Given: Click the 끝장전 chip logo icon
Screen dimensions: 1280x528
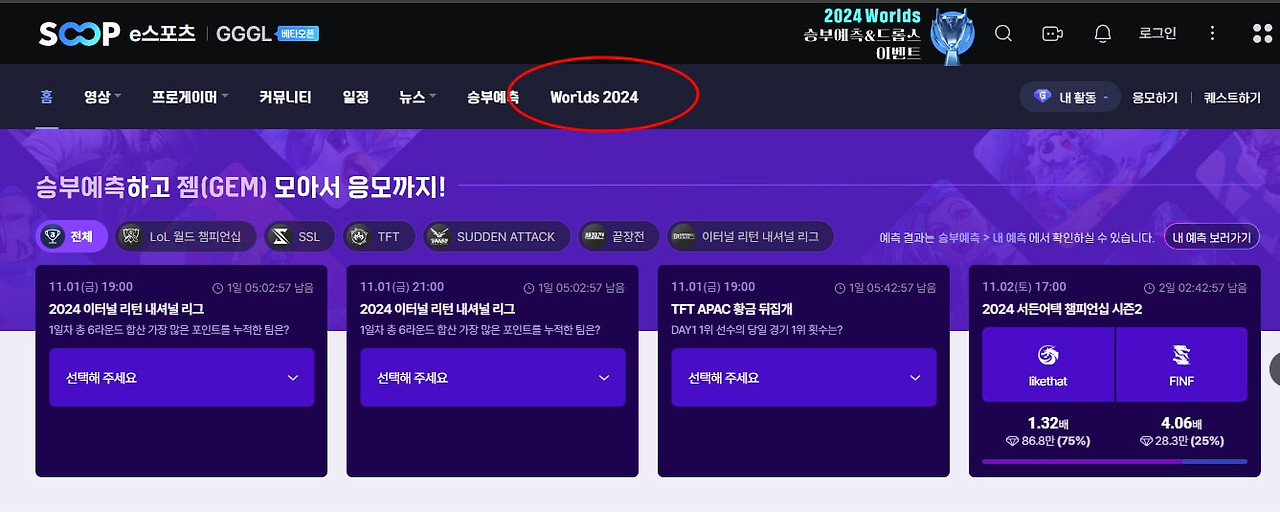Looking at the screenshot, I should [x=596, y=237].
